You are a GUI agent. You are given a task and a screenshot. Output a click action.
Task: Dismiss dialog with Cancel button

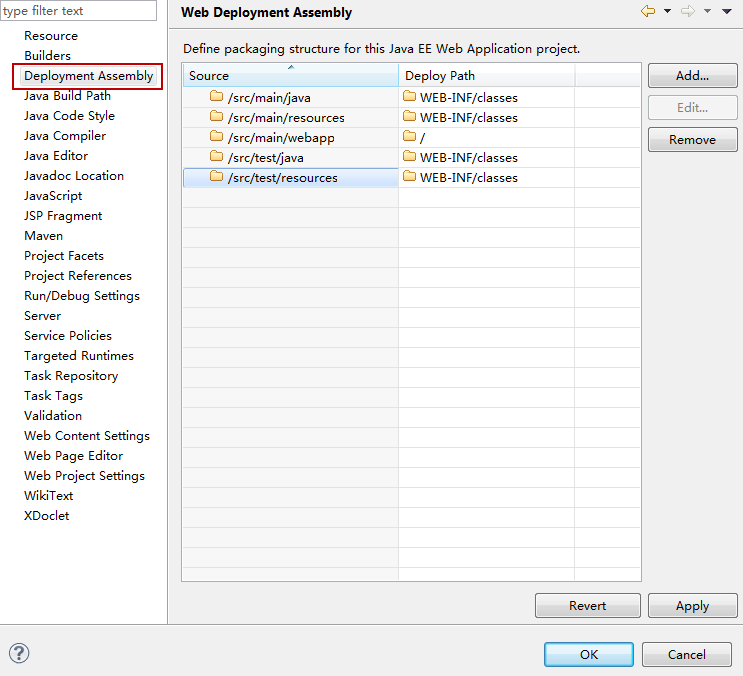click(687, 654)
